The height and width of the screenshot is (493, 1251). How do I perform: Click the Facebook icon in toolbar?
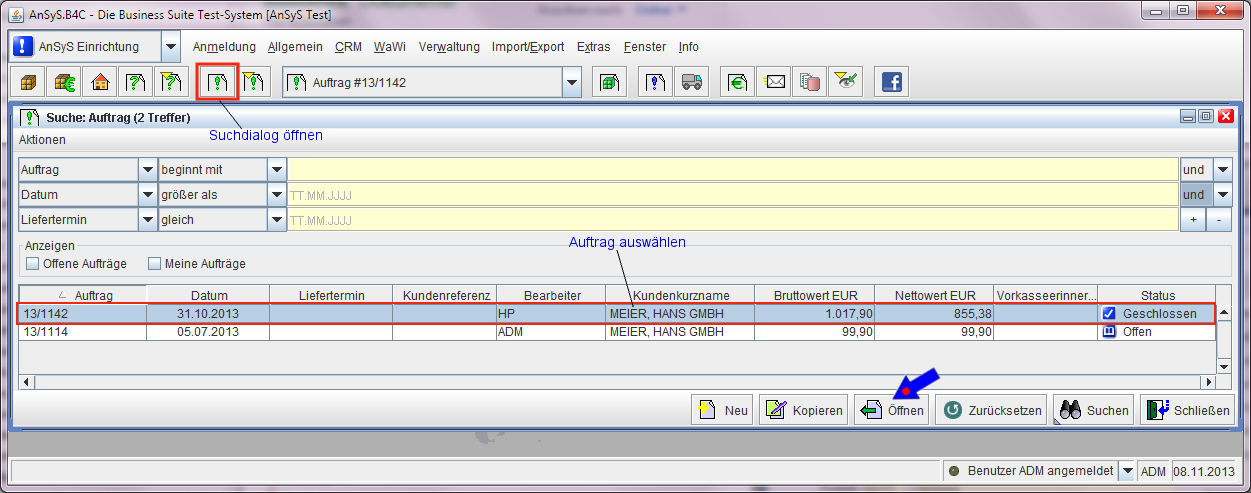(x=890, y=83)
